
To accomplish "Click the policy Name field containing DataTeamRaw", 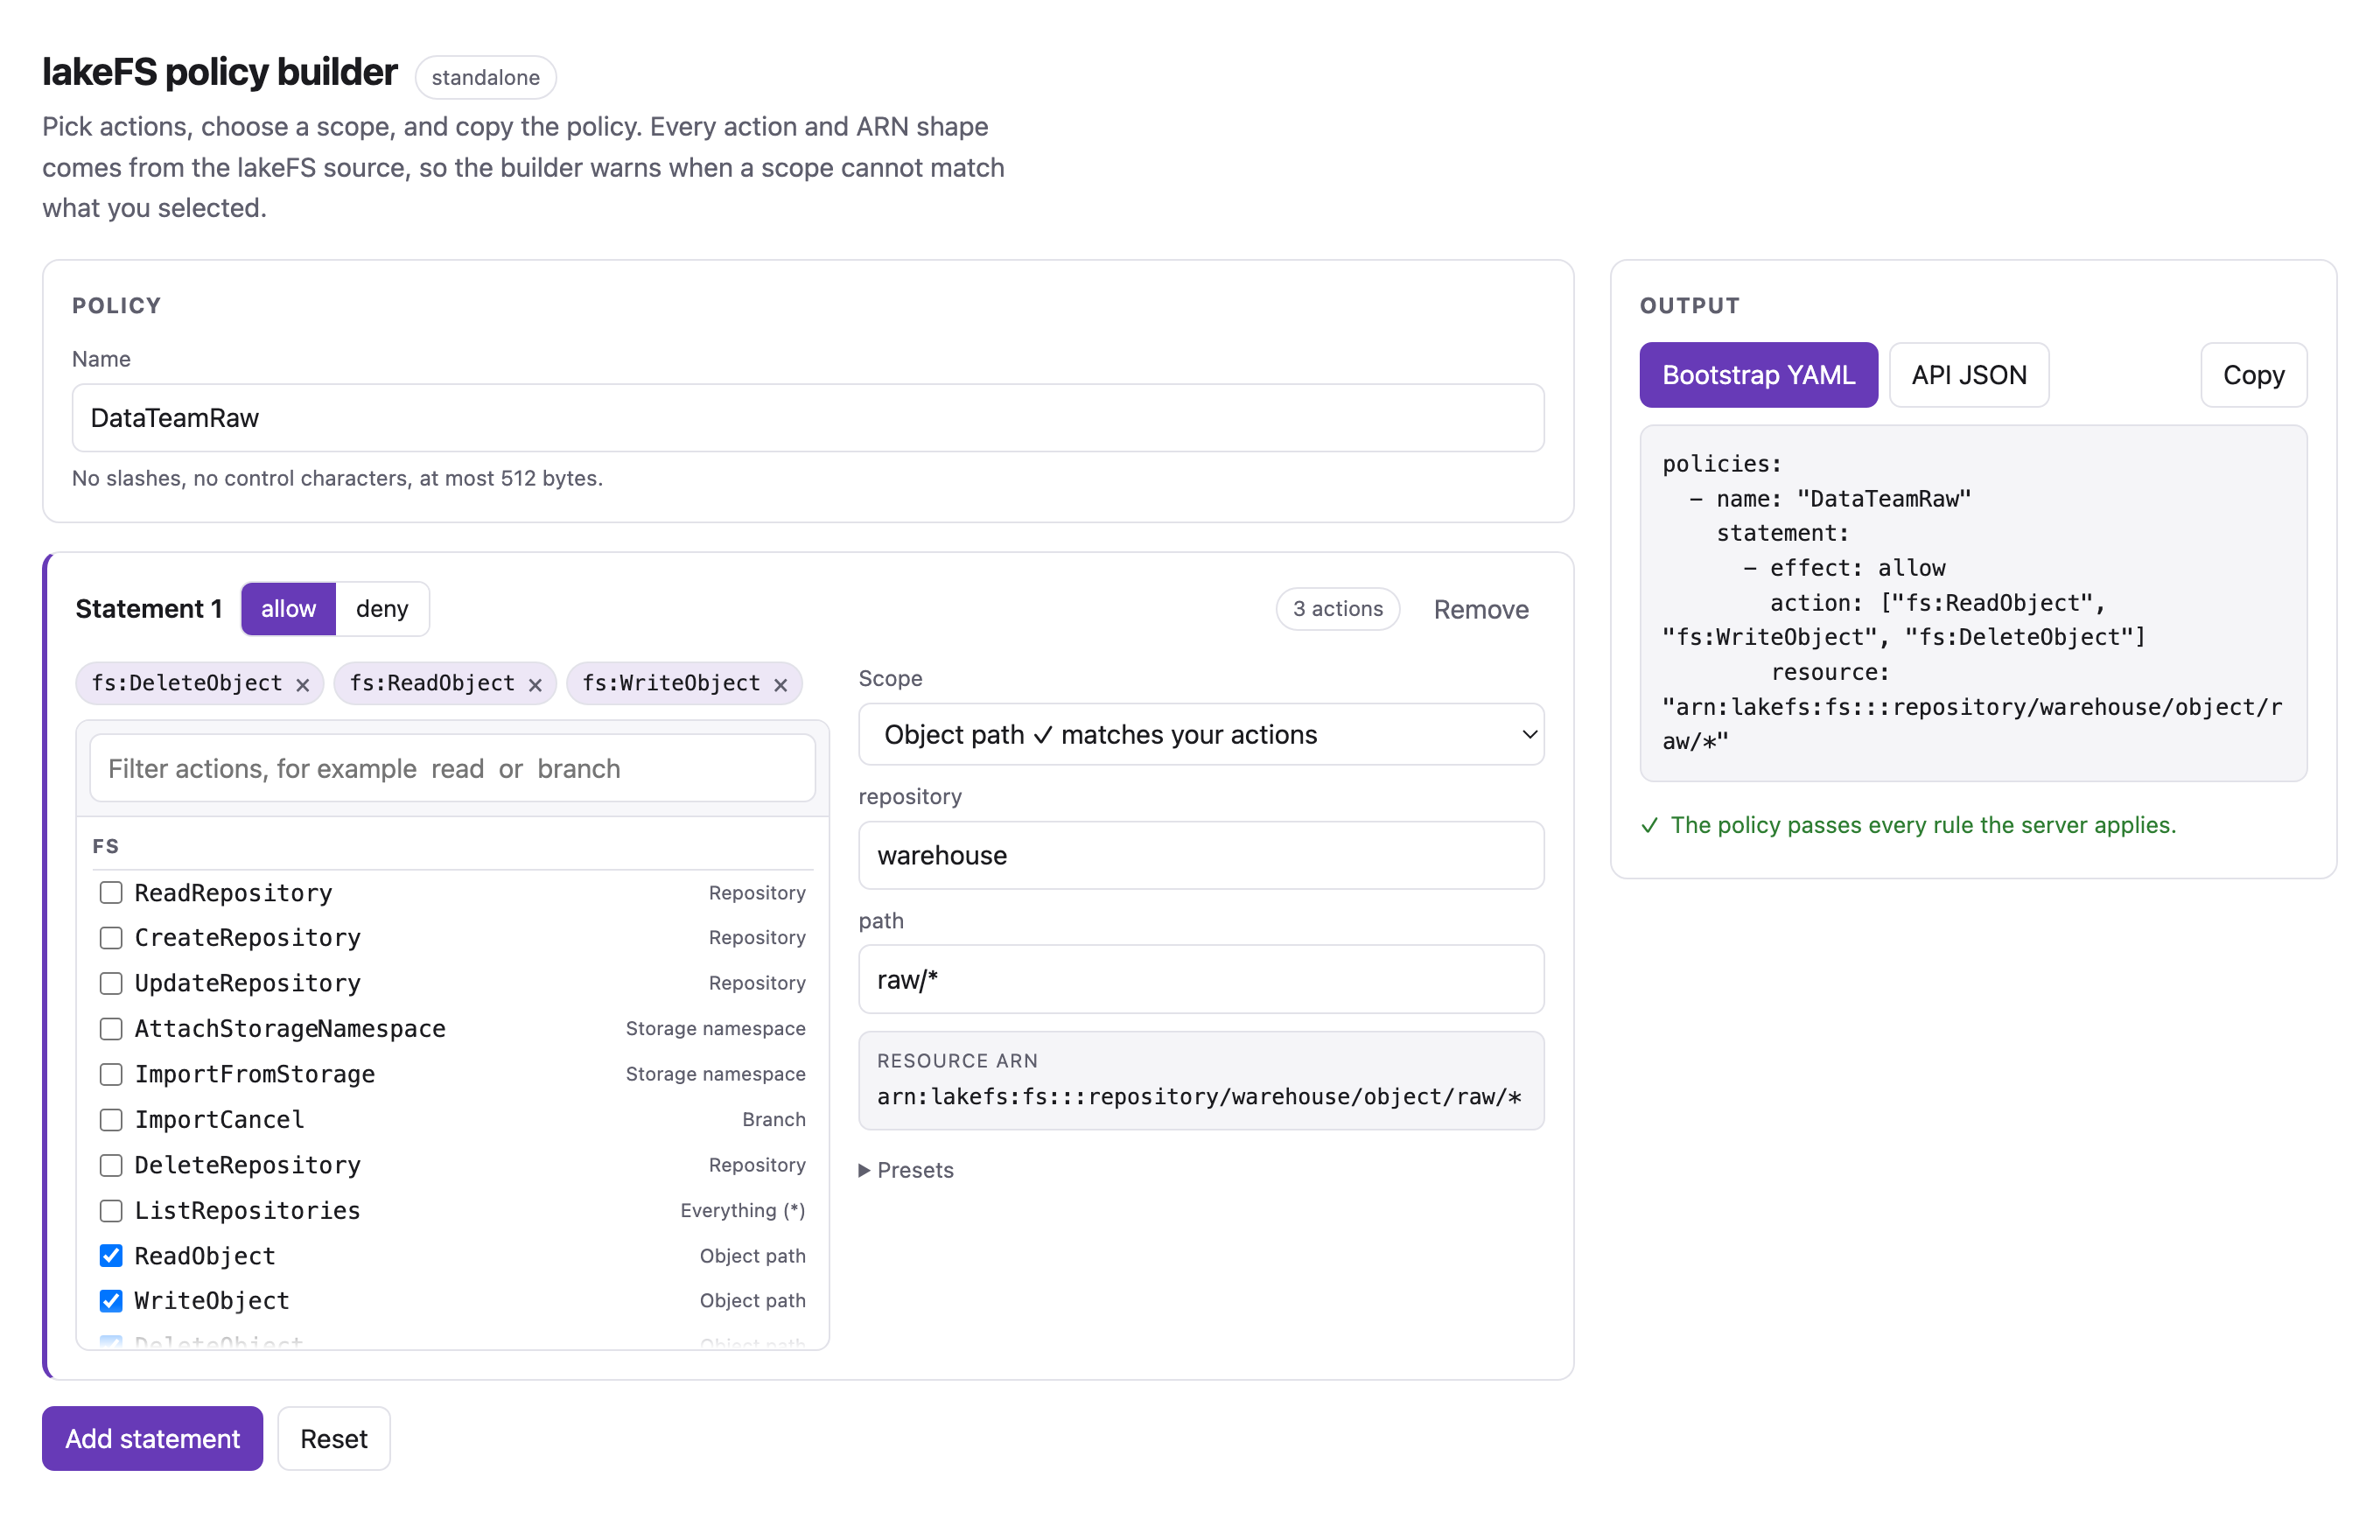I will (x=808, y=418).
